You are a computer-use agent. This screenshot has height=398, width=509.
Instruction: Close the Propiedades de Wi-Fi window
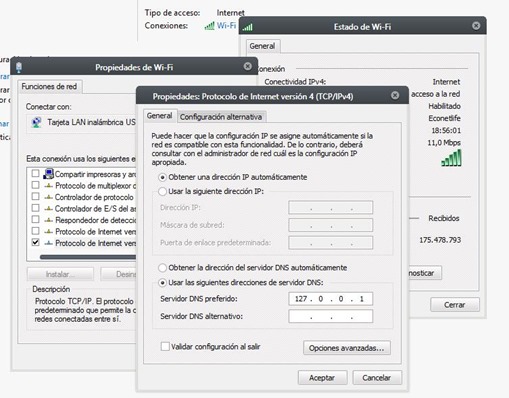[x=248, y=66]
